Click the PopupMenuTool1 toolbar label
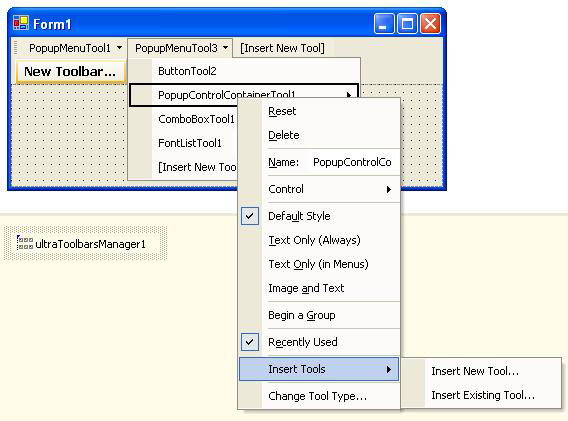This screenshot has height=421, width=568. tap(70, 48)
